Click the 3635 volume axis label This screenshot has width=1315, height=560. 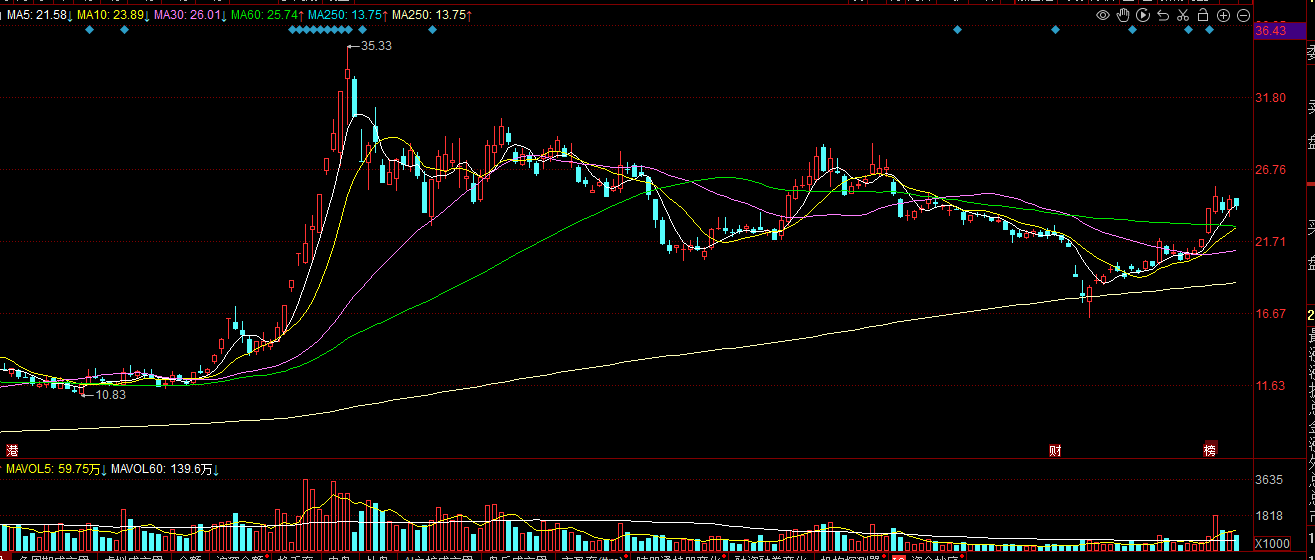(x=1269, y=480)
